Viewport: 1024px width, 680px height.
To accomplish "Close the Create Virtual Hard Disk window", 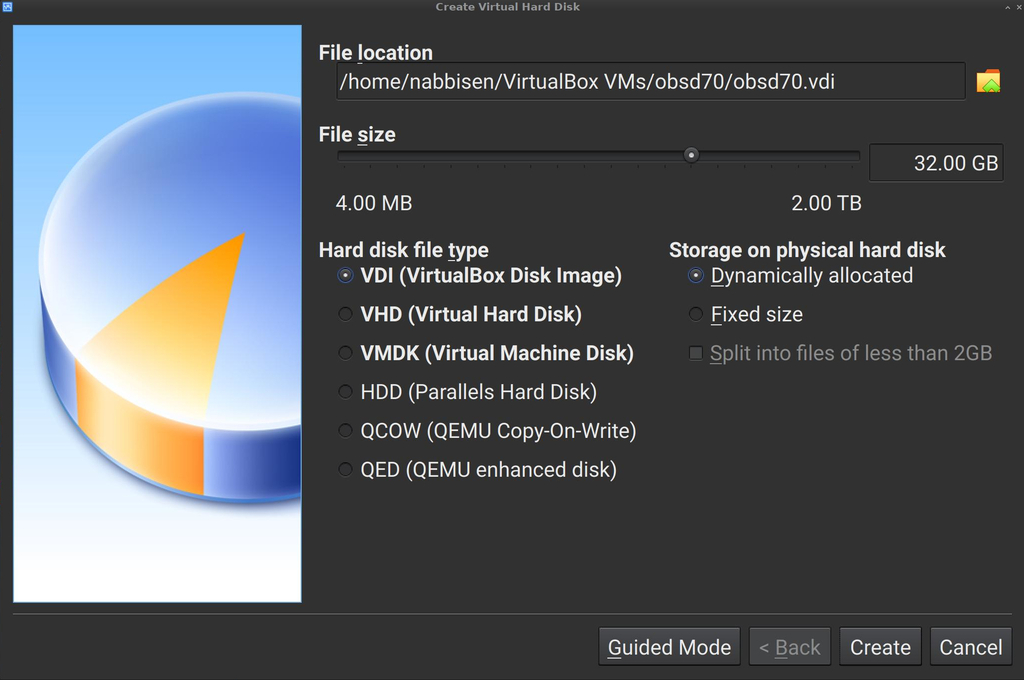I will [1019, 7].
